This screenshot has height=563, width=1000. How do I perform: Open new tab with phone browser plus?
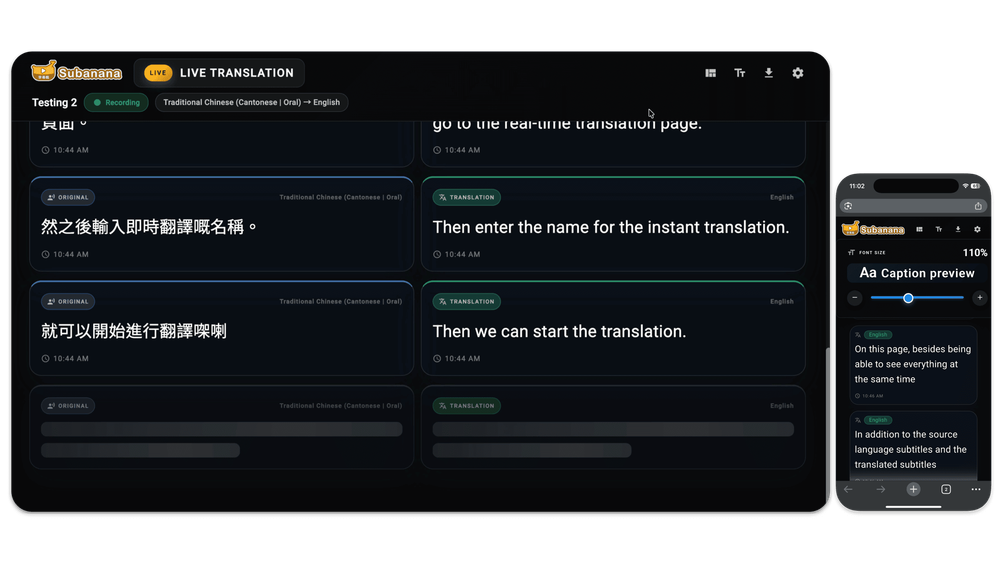[x=913, y=489]
